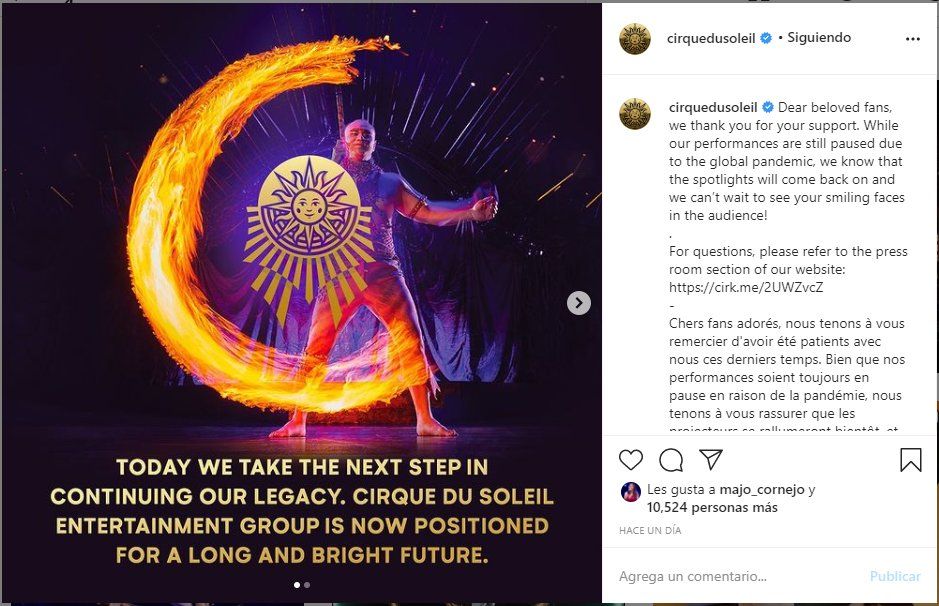Select the second carousel dot indicator

click(x=307, y=585)
